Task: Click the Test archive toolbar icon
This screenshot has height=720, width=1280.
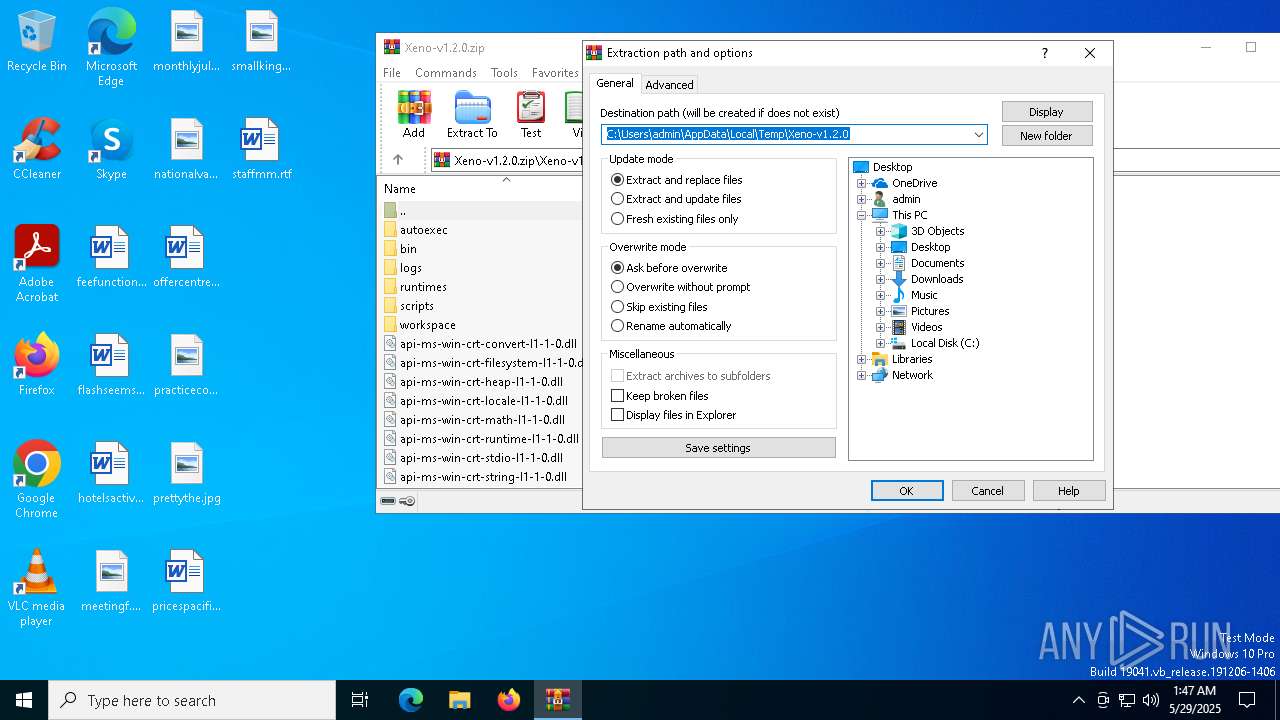Action: pyautogui.click(x=531, y=114)
